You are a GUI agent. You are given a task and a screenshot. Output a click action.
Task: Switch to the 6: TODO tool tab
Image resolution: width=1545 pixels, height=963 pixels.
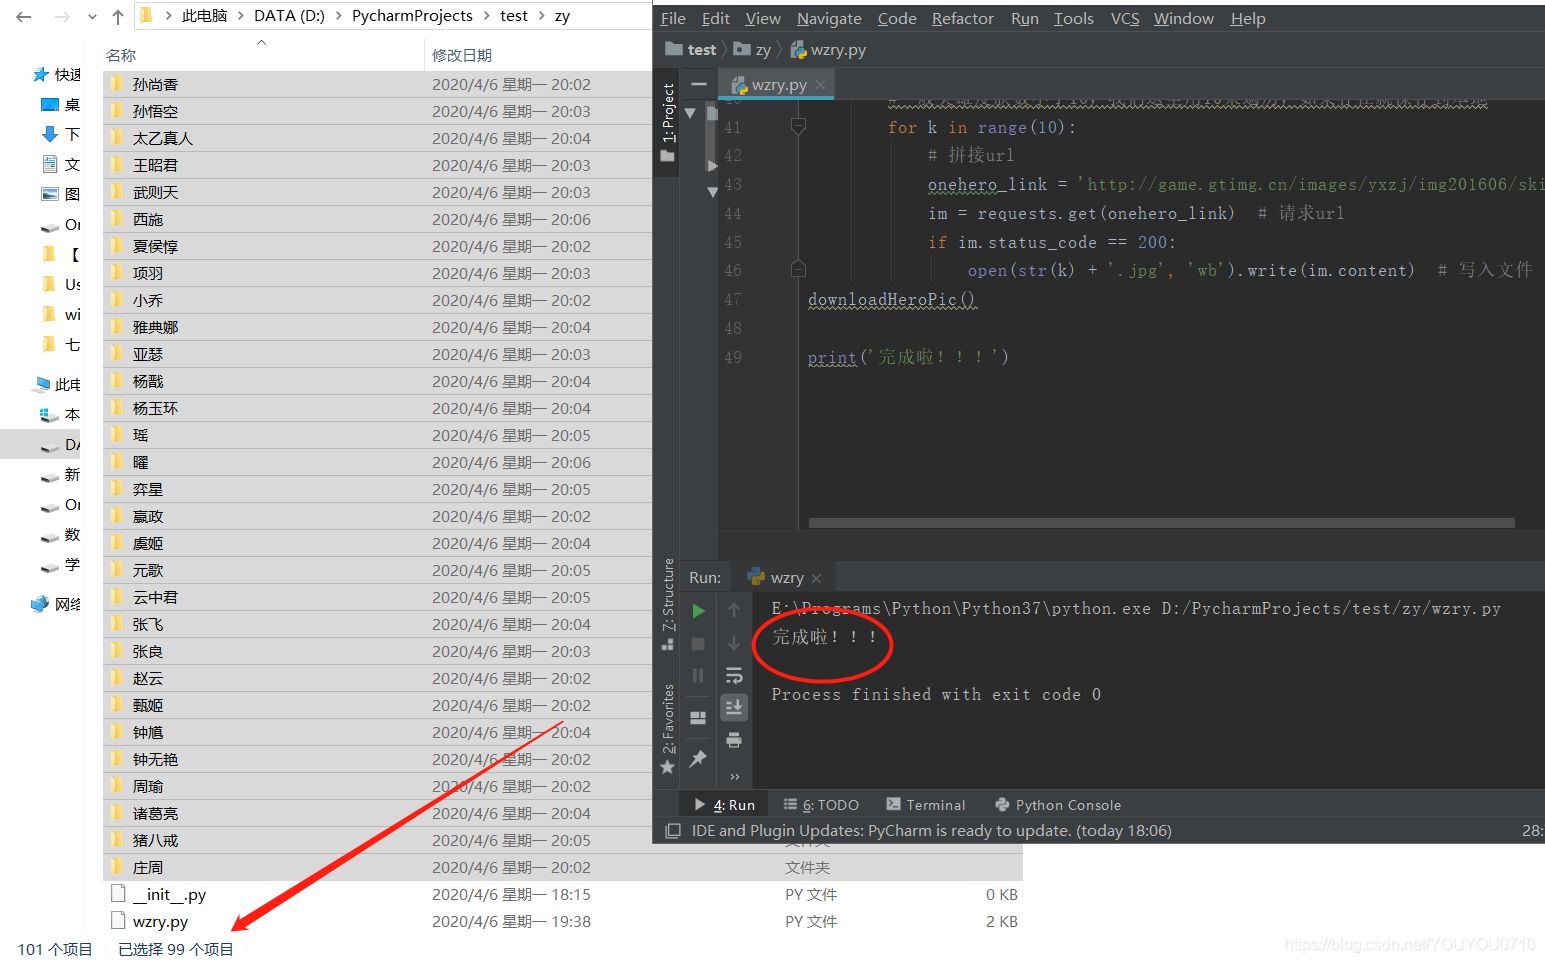coord(821,804)
